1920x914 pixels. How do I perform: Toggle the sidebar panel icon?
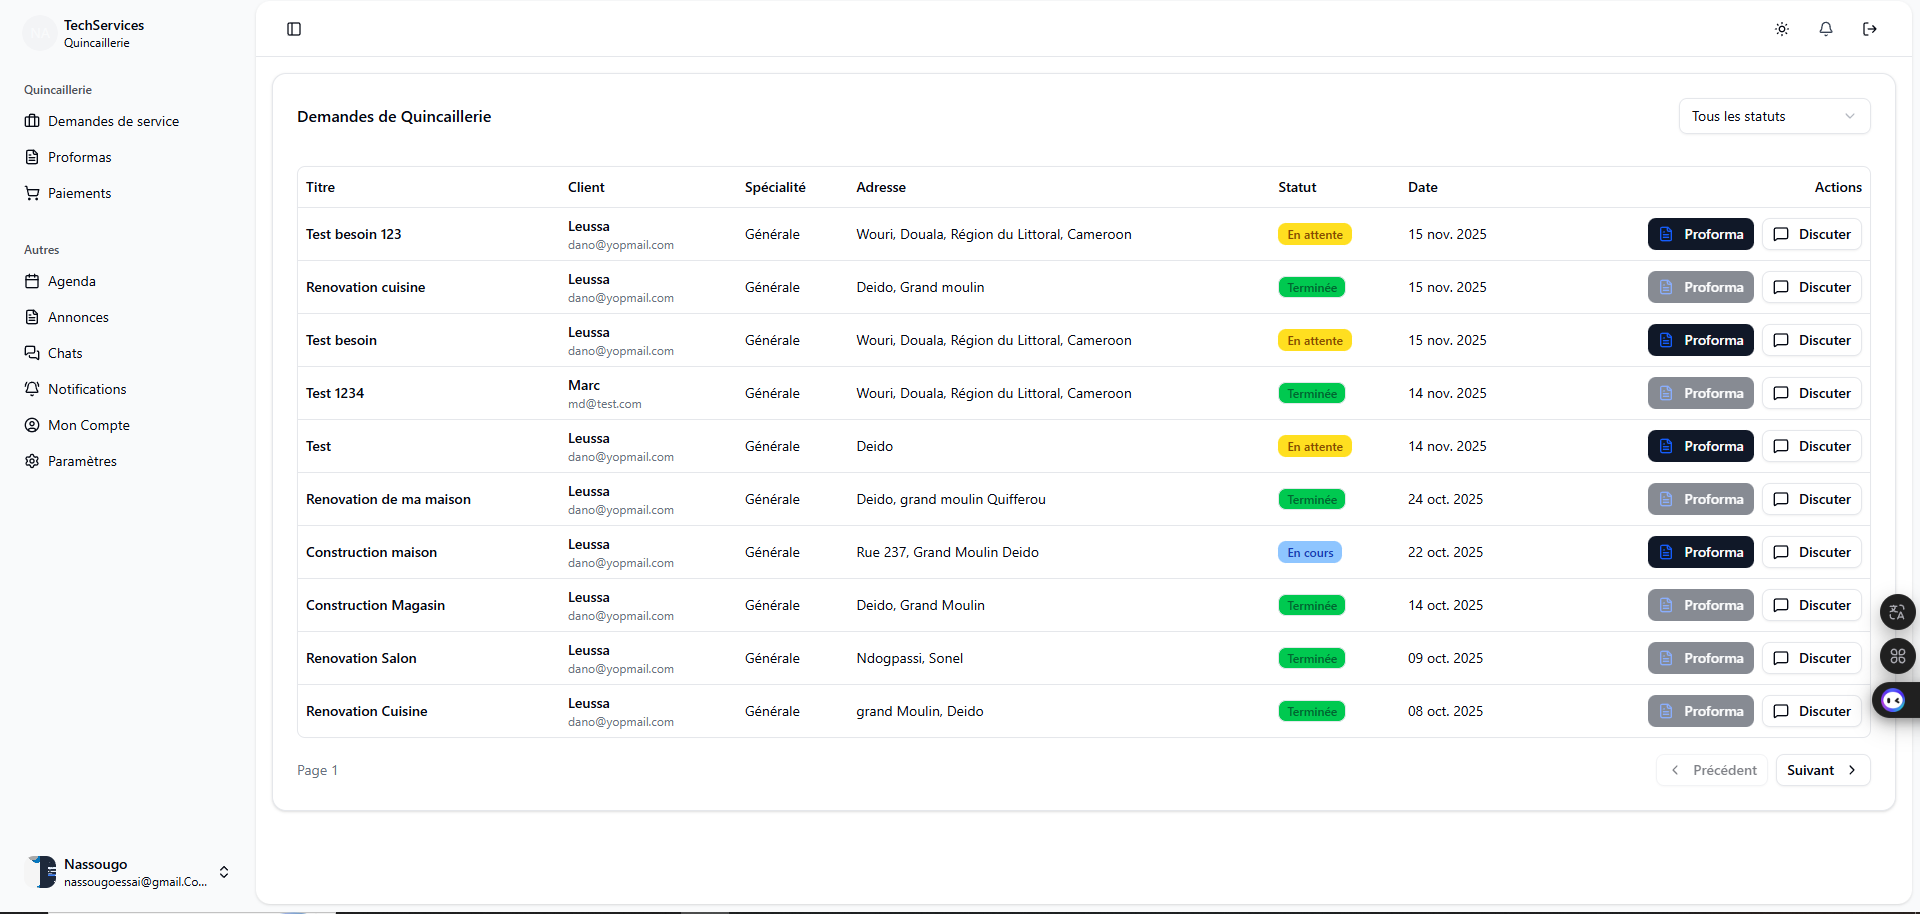click(294, 29)
